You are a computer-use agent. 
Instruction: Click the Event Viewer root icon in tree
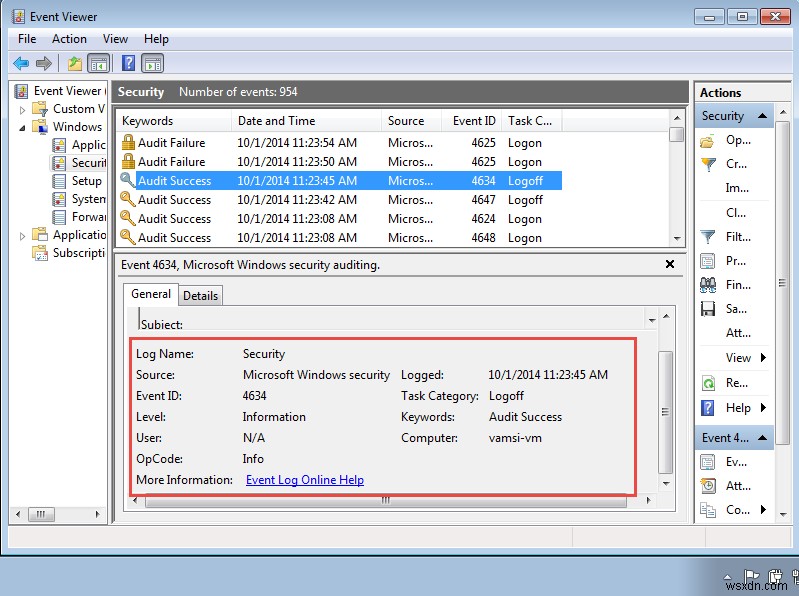21,91
